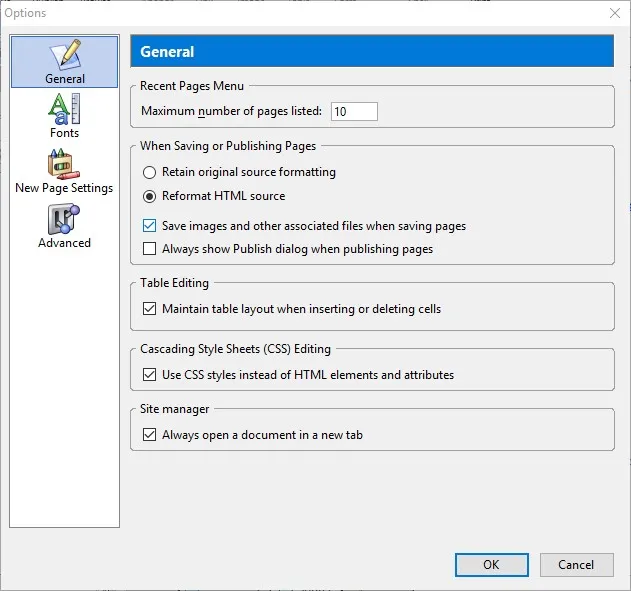Click 'Maximum number of pages listed' label
The image size is (631, 591).
pos(231,111)
